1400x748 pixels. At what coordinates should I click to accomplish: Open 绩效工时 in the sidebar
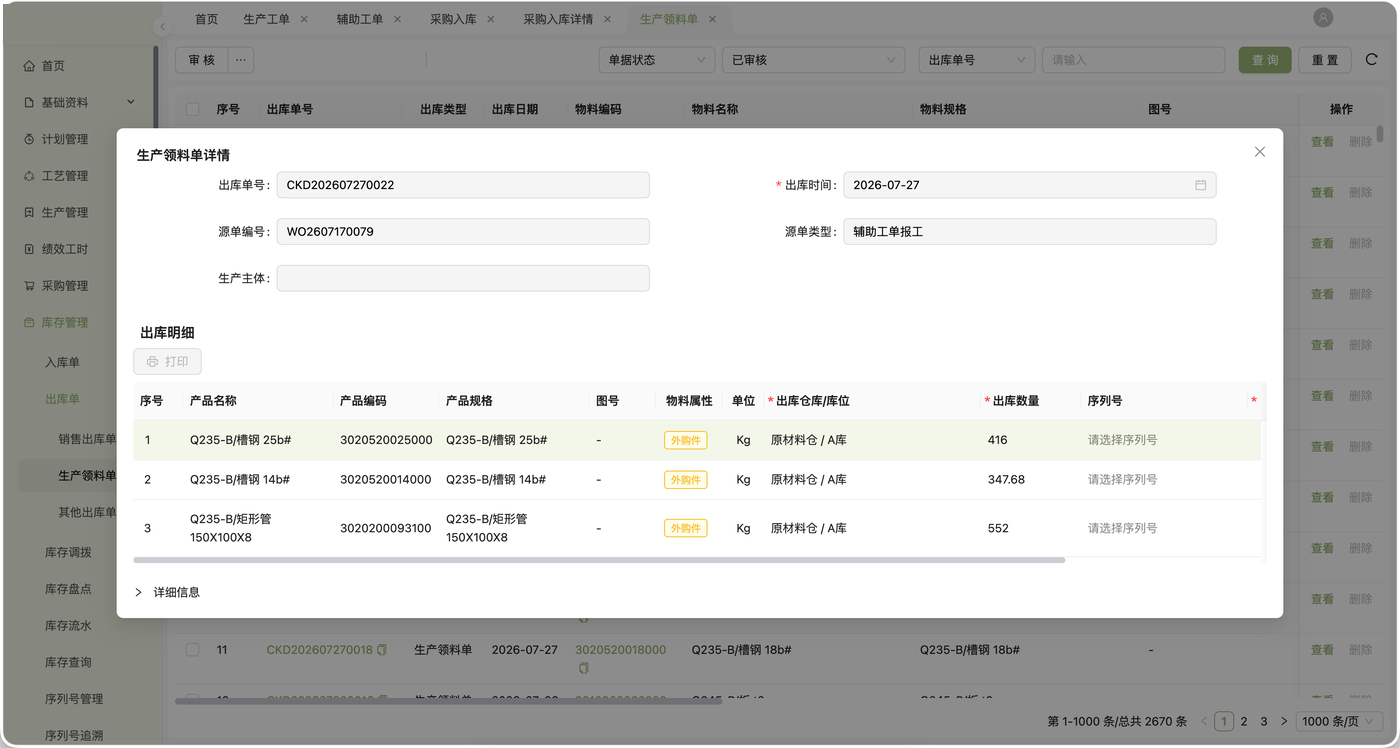65,249
